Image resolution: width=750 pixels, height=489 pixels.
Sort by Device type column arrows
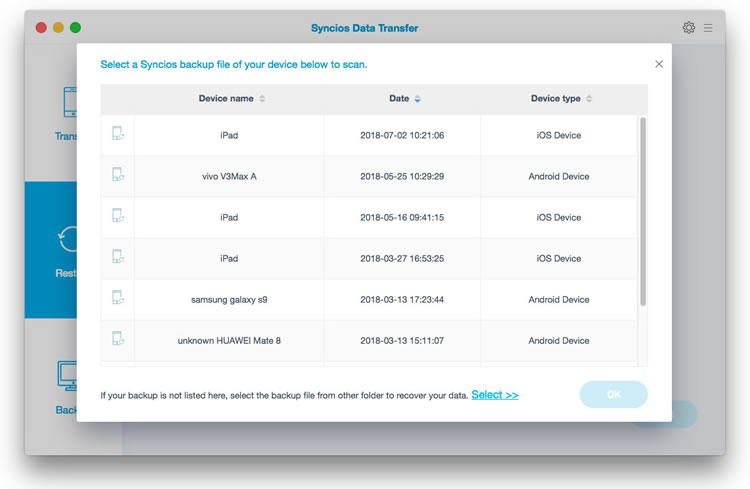[589, 99]
